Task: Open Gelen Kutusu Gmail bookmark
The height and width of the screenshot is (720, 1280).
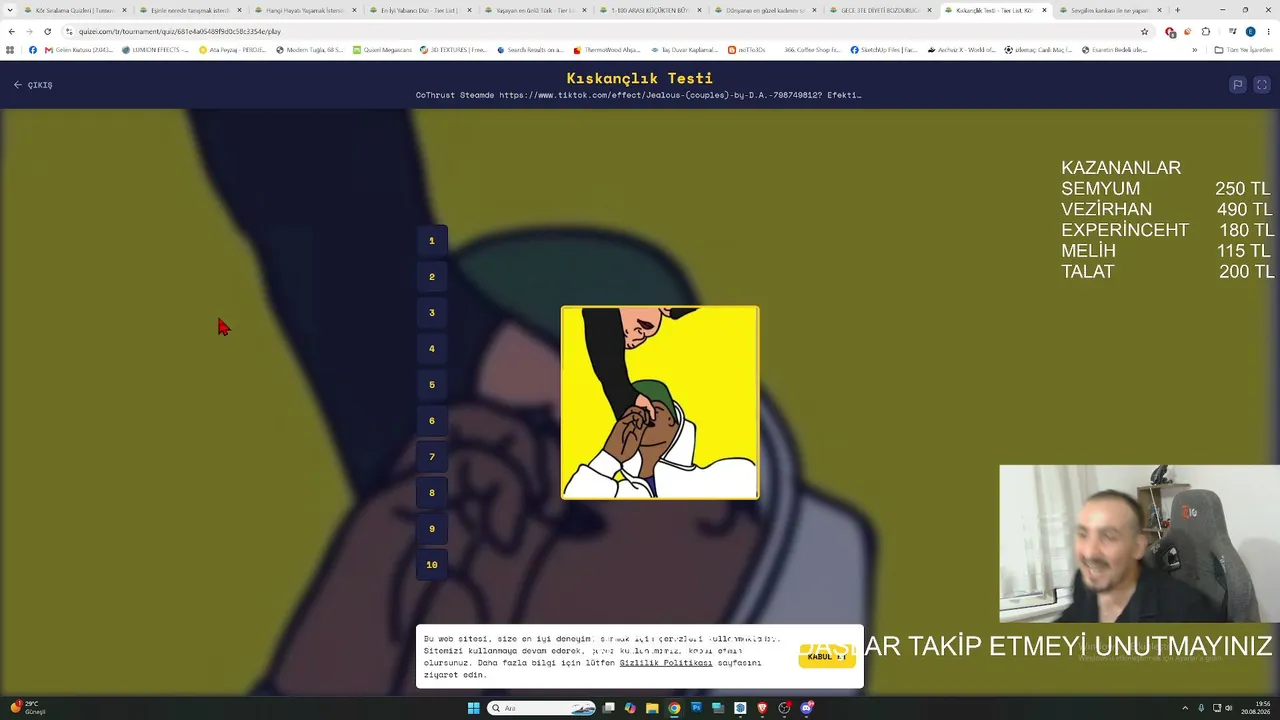Action: point(79,50)
